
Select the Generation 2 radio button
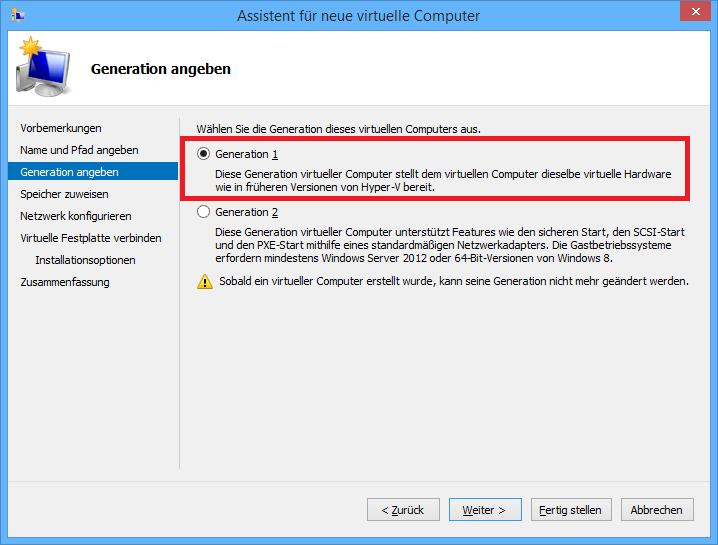[x=204, y=212]
